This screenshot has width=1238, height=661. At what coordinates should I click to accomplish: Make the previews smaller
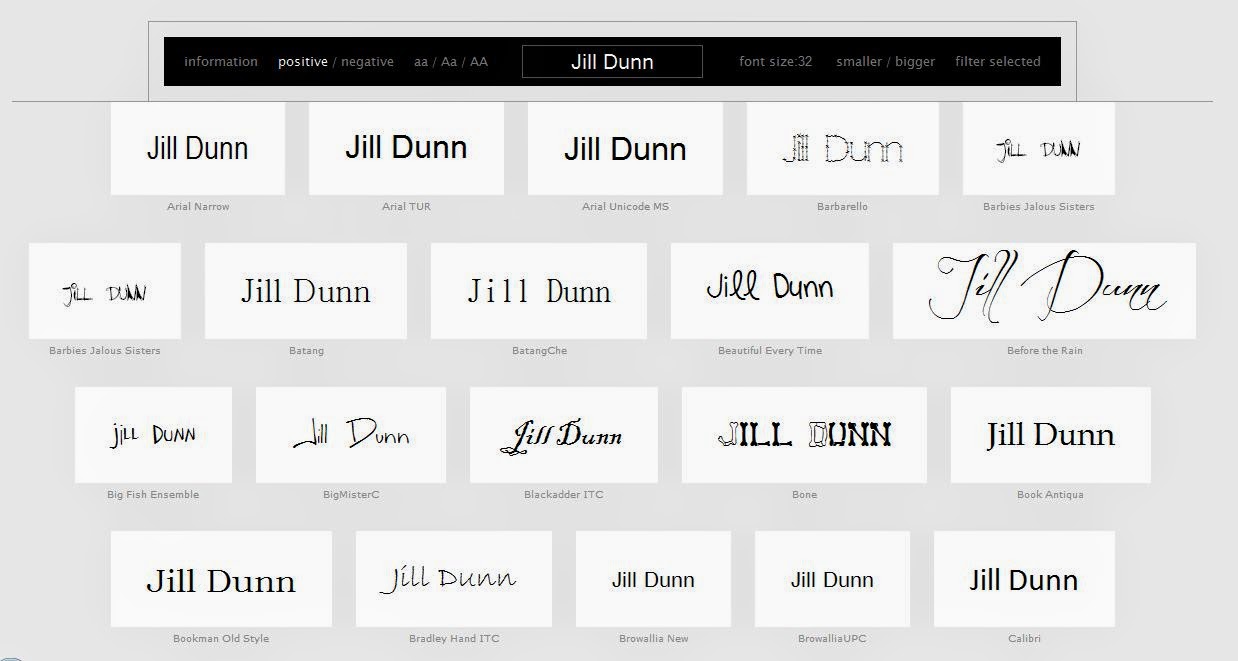(859, 62)
